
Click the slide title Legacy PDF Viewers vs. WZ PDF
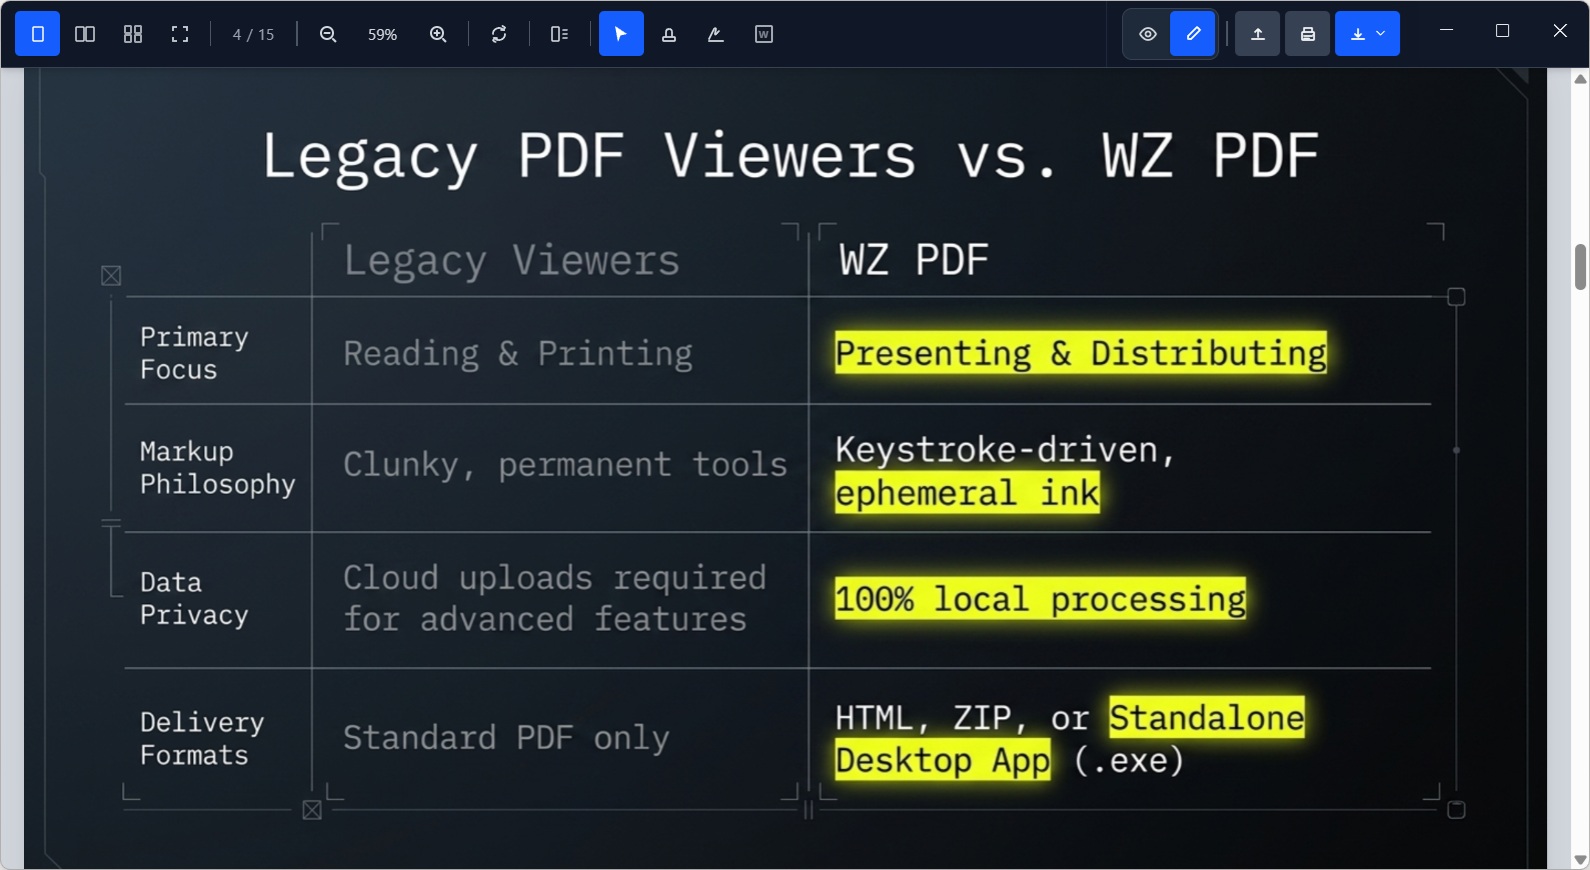pyautogui.click(x=790, y=156)
